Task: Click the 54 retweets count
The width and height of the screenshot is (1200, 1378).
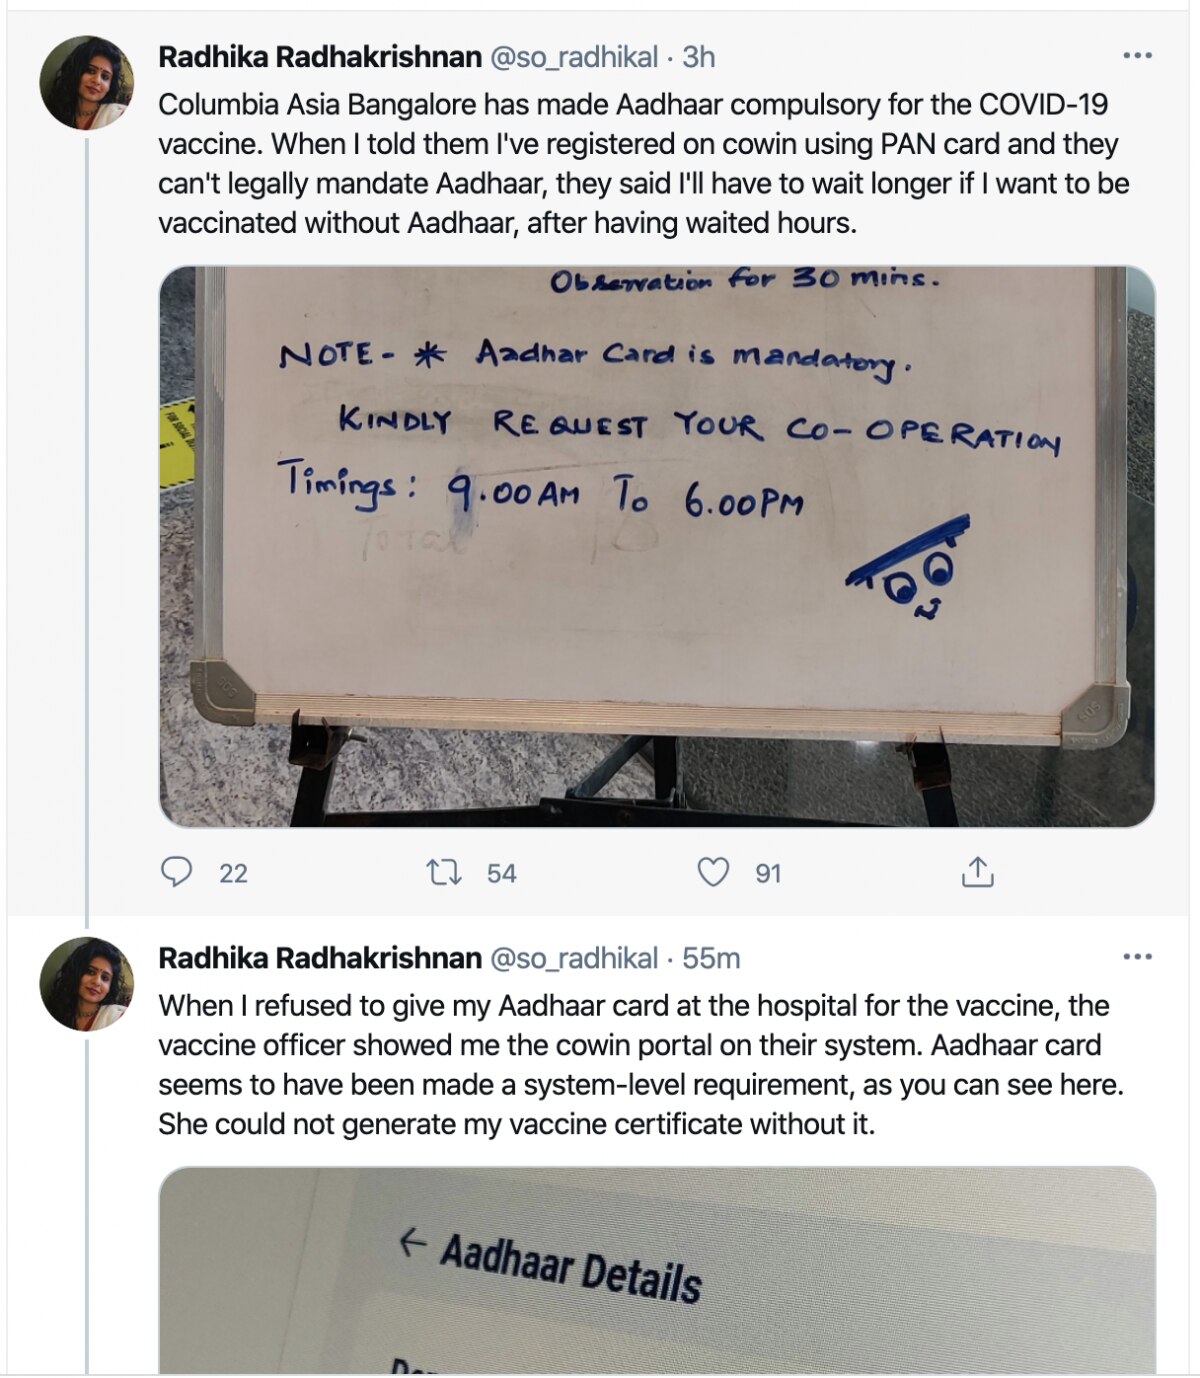Action: point(501,874)
